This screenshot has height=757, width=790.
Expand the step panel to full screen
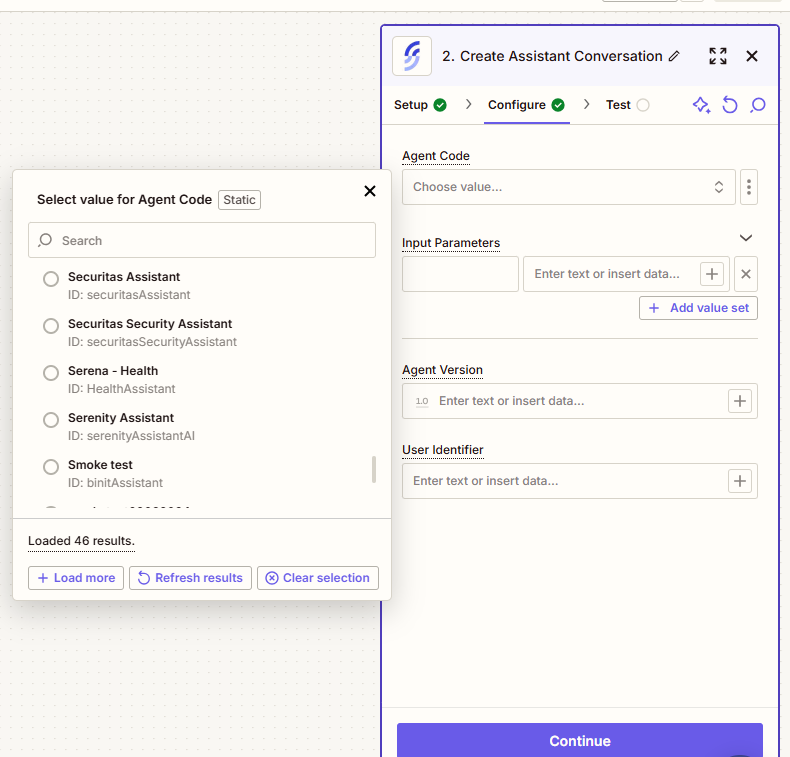[717, 56]
